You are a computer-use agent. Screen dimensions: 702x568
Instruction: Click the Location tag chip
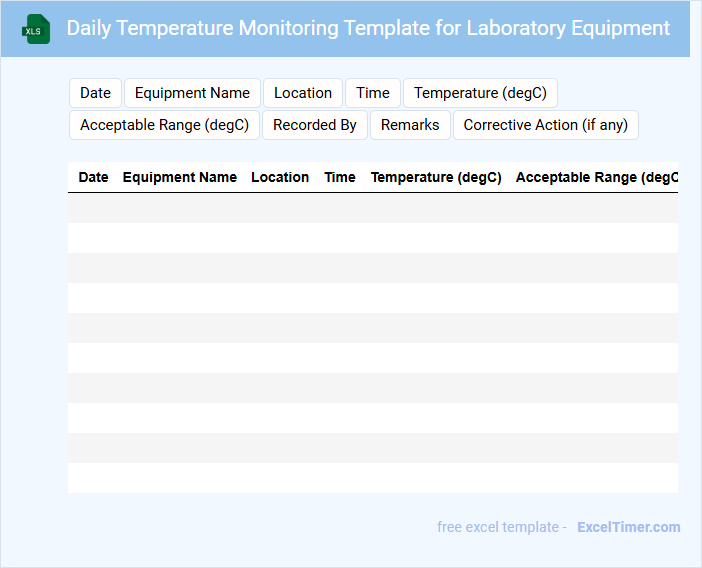tap(302, 93)
